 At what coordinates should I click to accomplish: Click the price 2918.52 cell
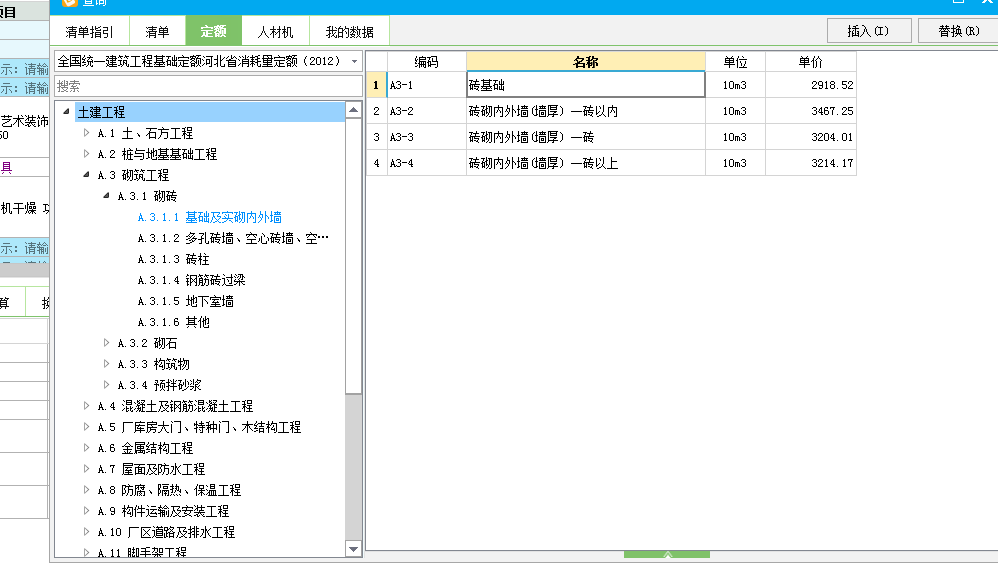(x=810, y=85)
